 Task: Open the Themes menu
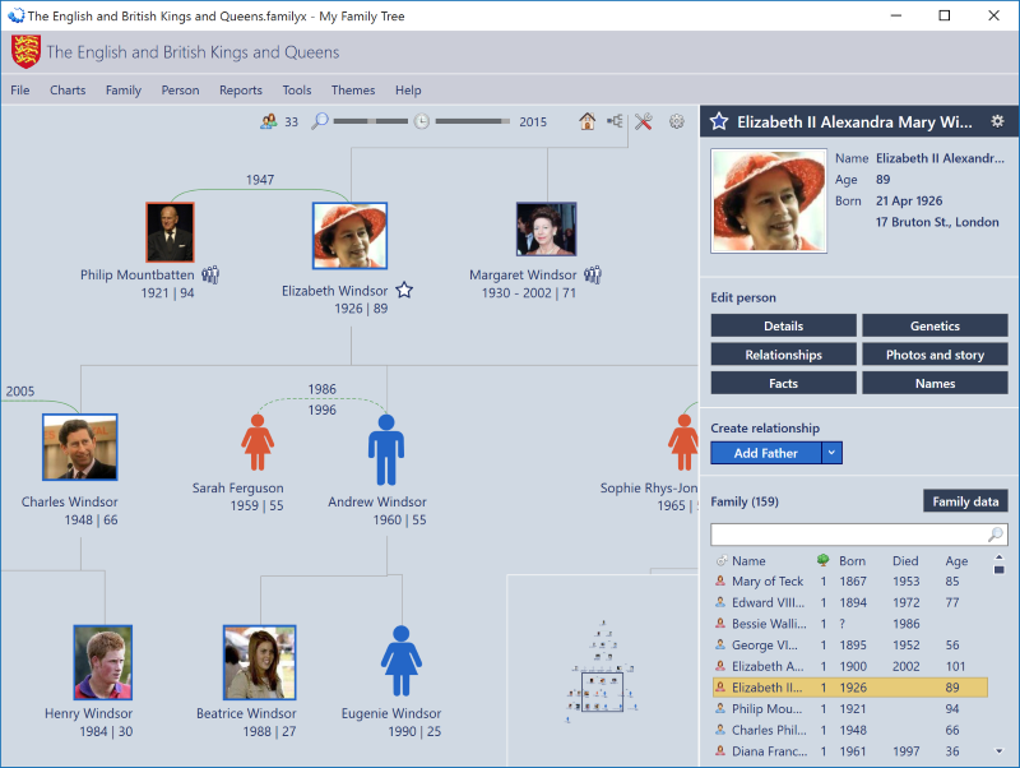click(x=353, y=90)
